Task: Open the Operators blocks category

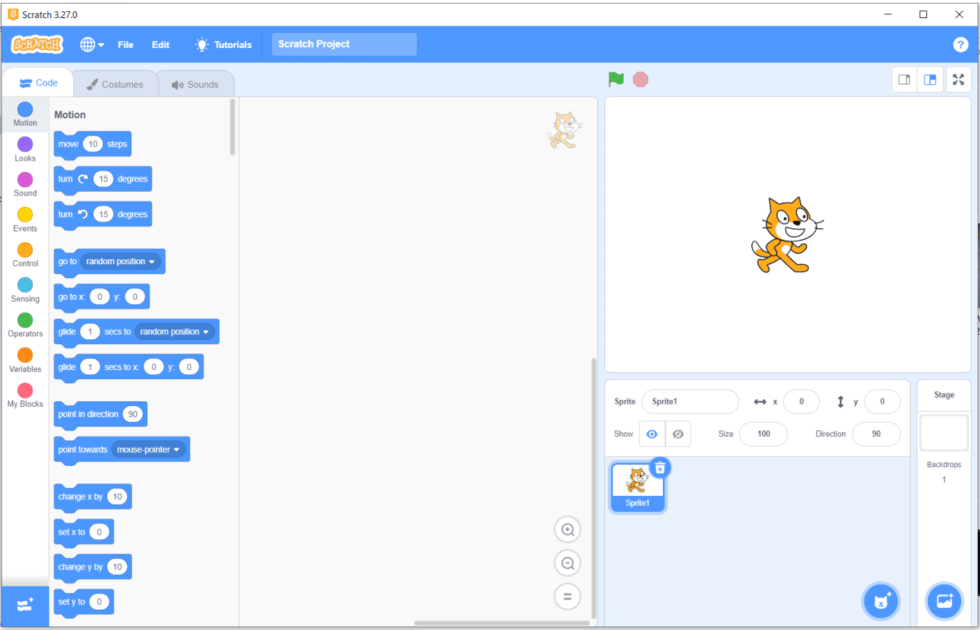Action: pyautogui.click(x=24, y=318)
